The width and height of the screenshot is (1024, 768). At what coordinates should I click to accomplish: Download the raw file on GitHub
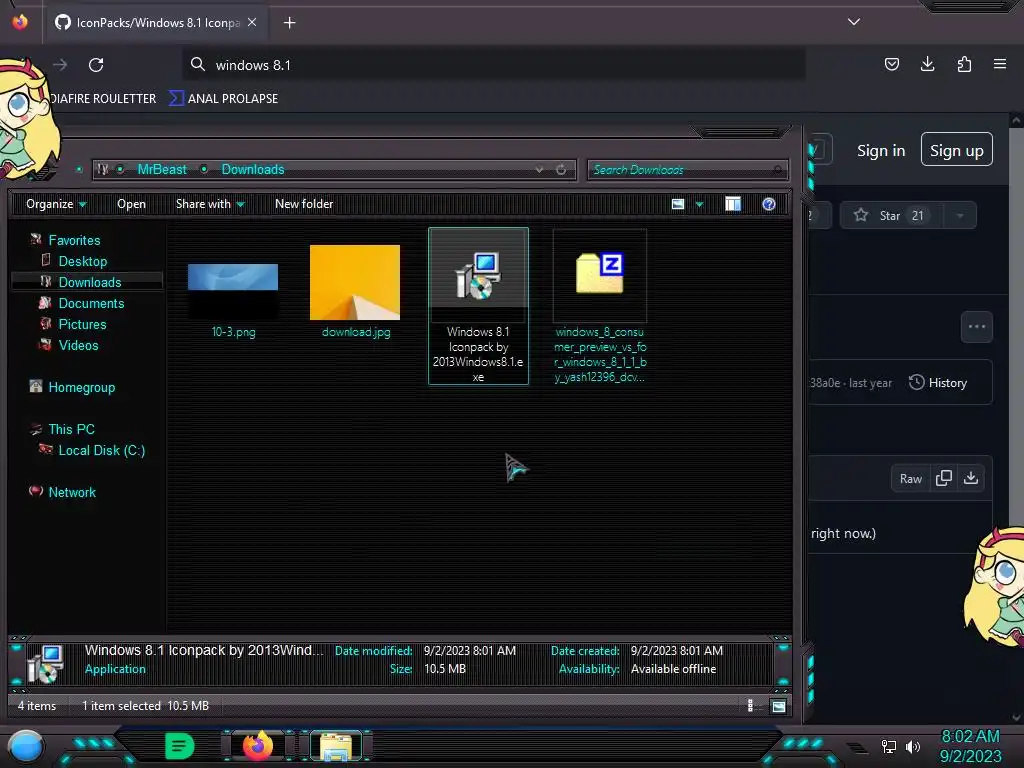[x=971, y=479]
